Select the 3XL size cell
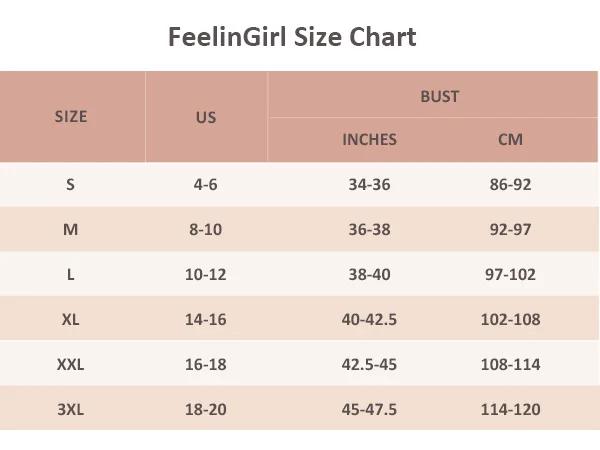This screenshot has width=600, height=450. pyautogui.click(x=71, y=409)
